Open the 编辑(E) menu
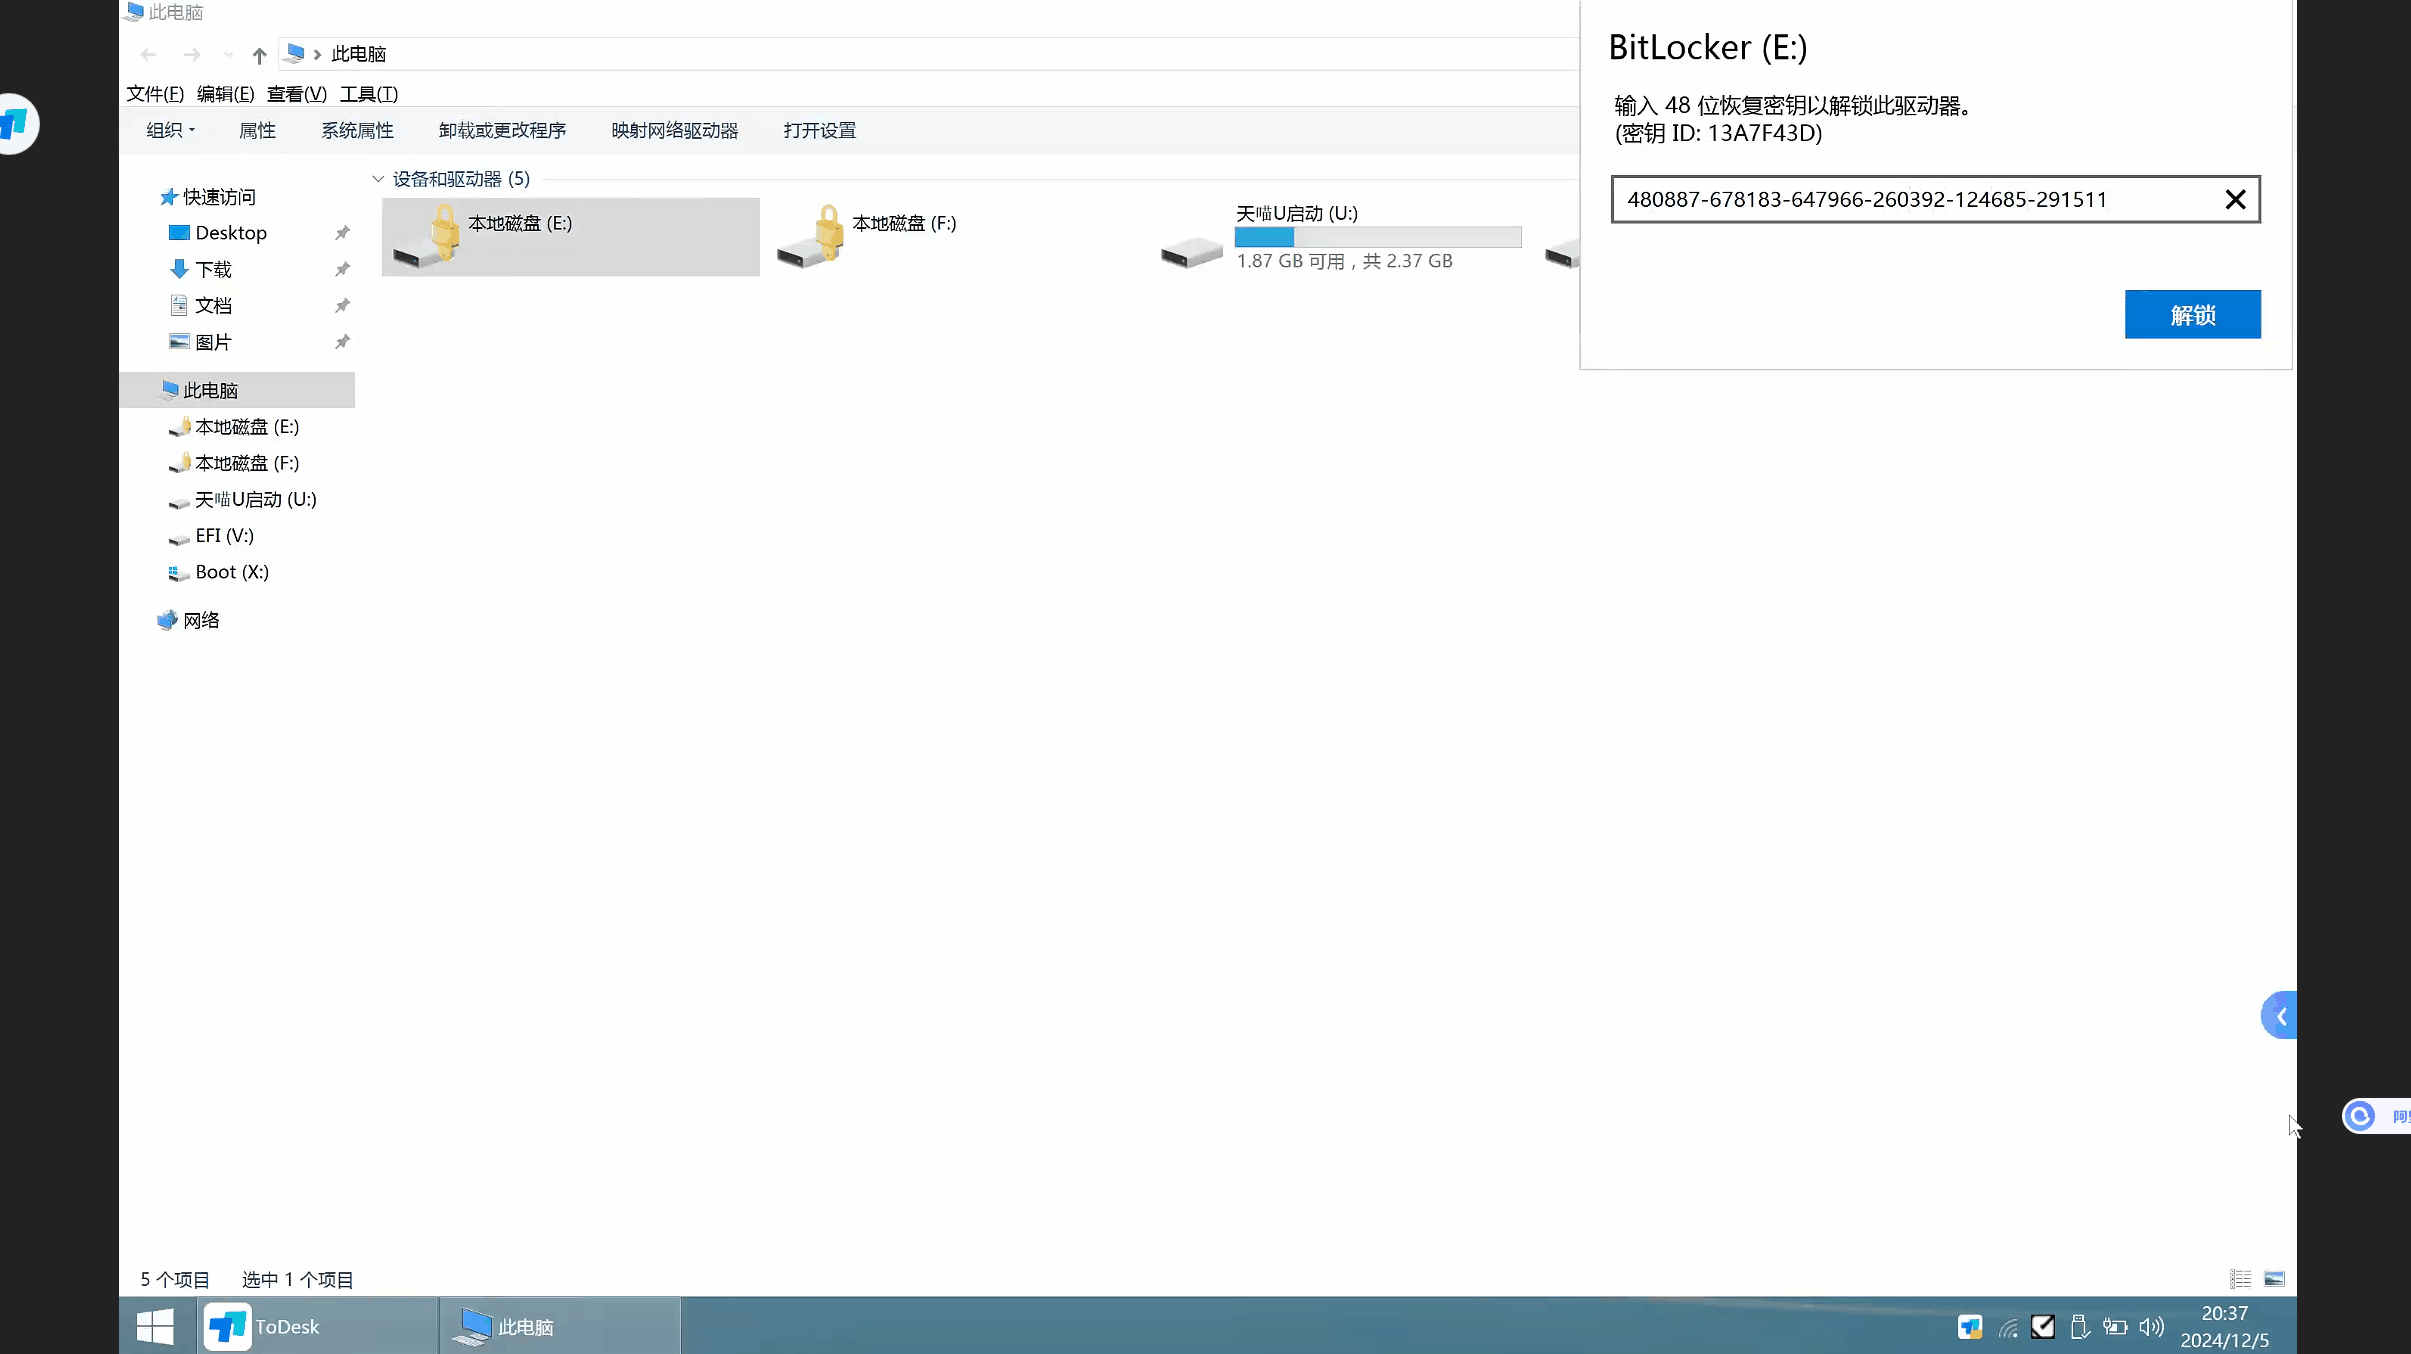 tap(226, 94)
